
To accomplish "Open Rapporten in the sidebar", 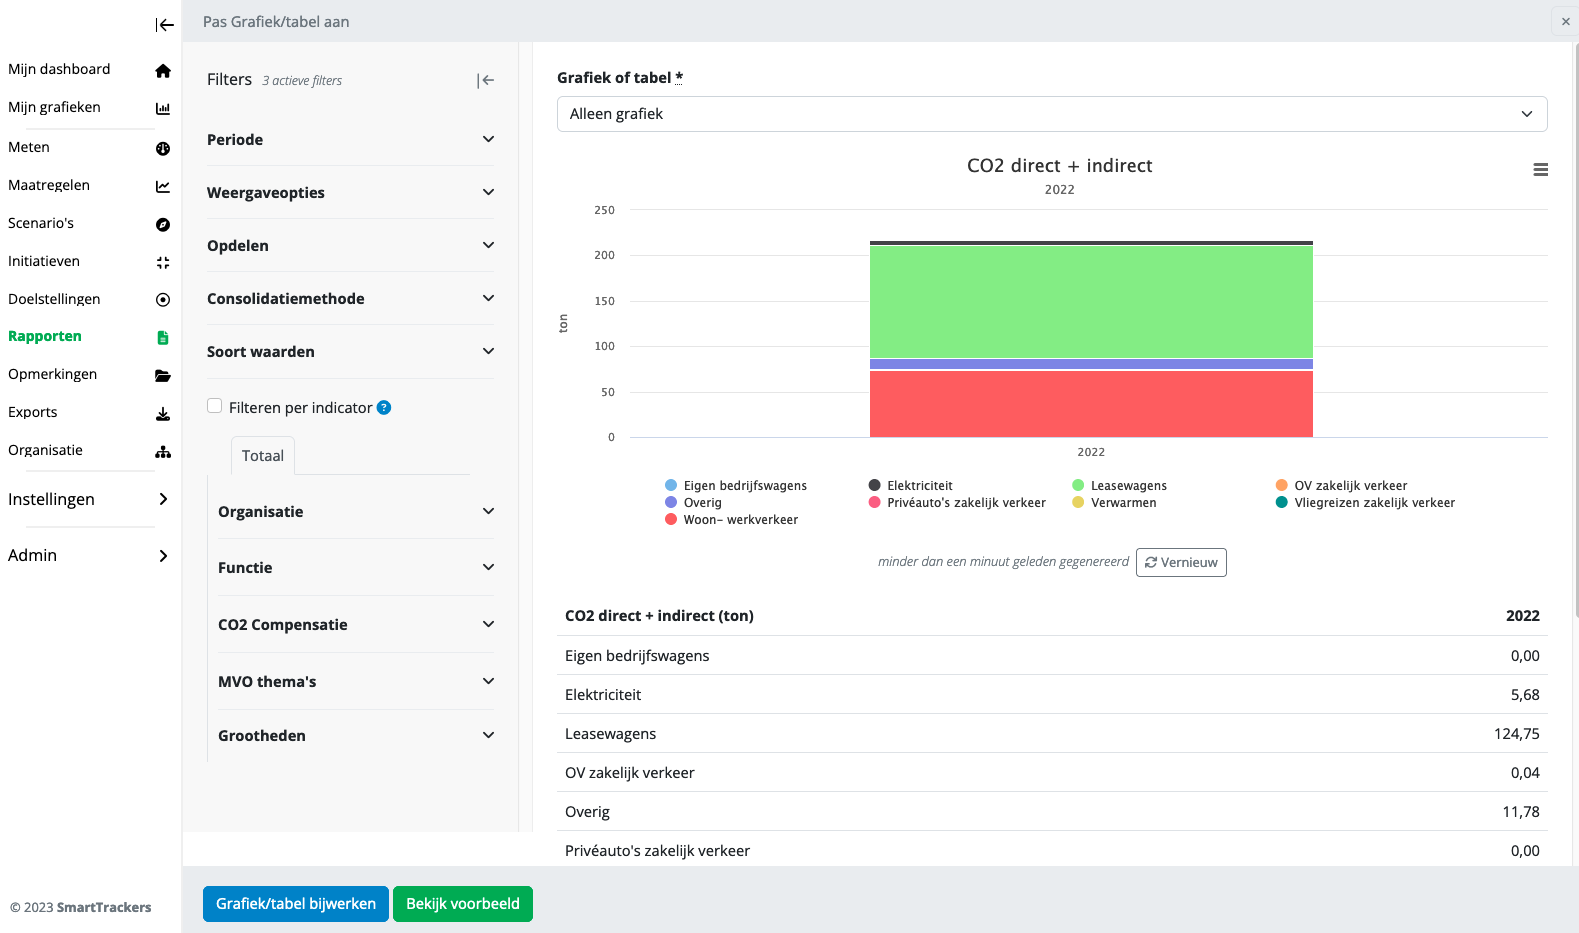I will [x=45, y=337].
